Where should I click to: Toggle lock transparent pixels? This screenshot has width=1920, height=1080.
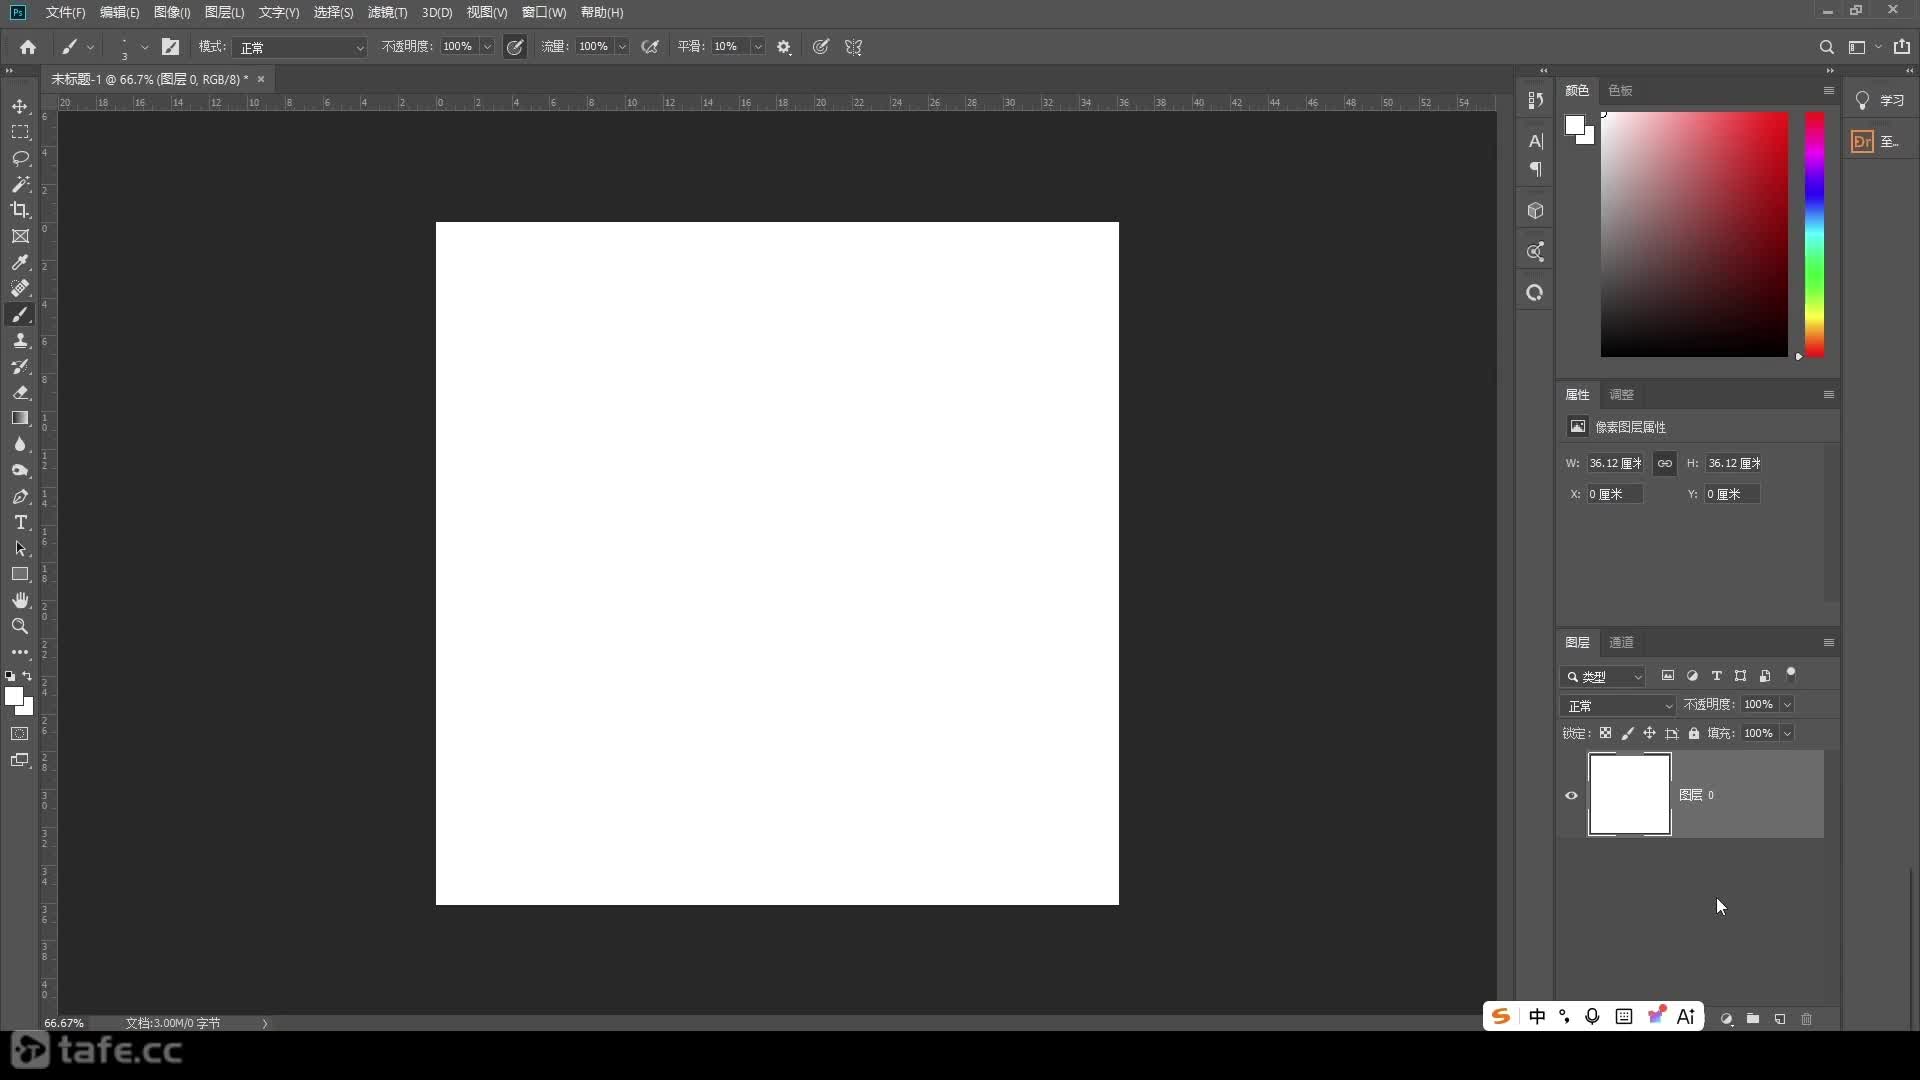[x=1605, y=733]
